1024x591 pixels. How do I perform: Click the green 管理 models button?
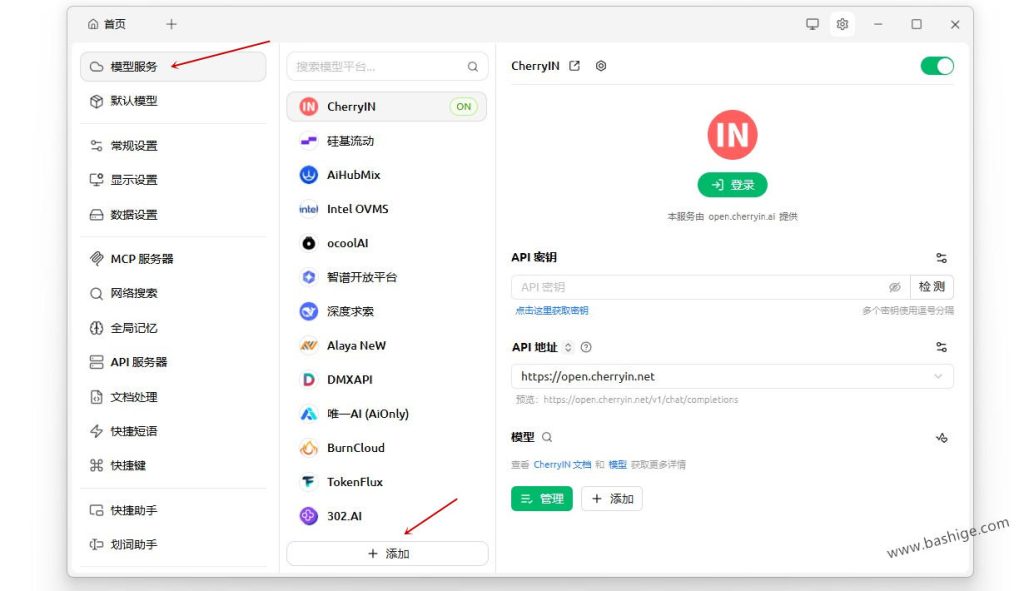[541, 499]
